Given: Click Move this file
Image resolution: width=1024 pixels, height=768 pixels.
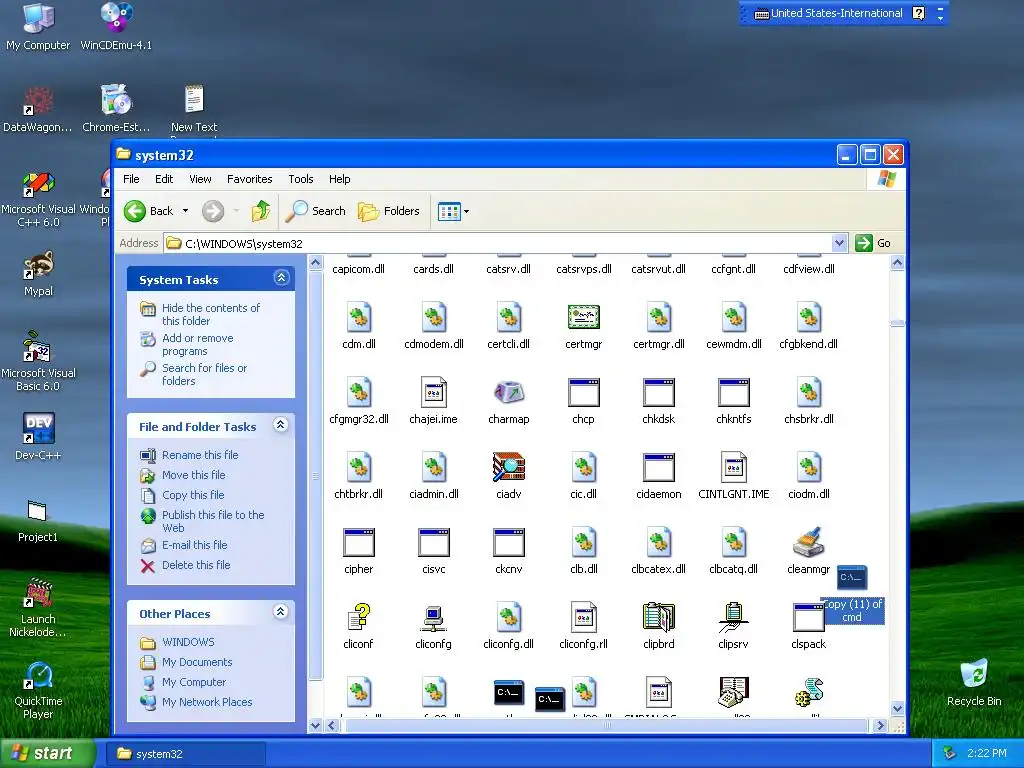Looking at the screenshot, I should tap(193, 475).
